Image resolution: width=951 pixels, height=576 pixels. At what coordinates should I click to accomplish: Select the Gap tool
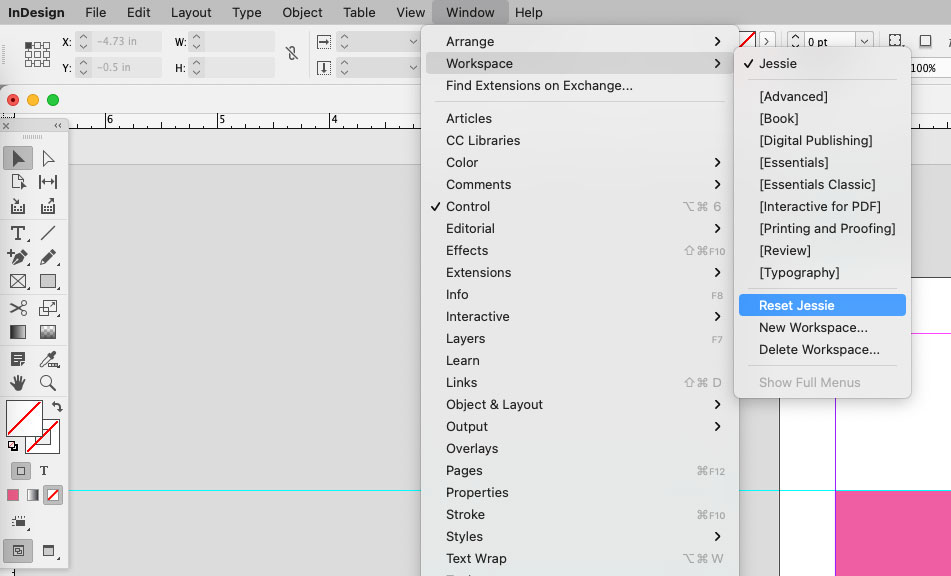coord(48,182)
